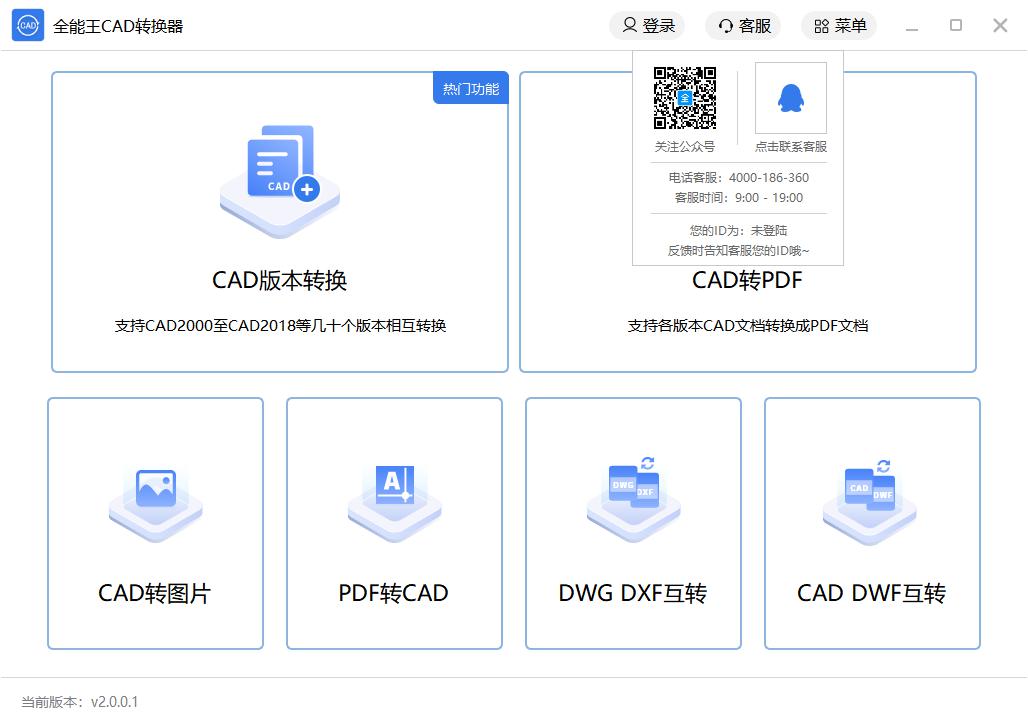
Task: Click the app logo in title bar
Action: [28, 26]
